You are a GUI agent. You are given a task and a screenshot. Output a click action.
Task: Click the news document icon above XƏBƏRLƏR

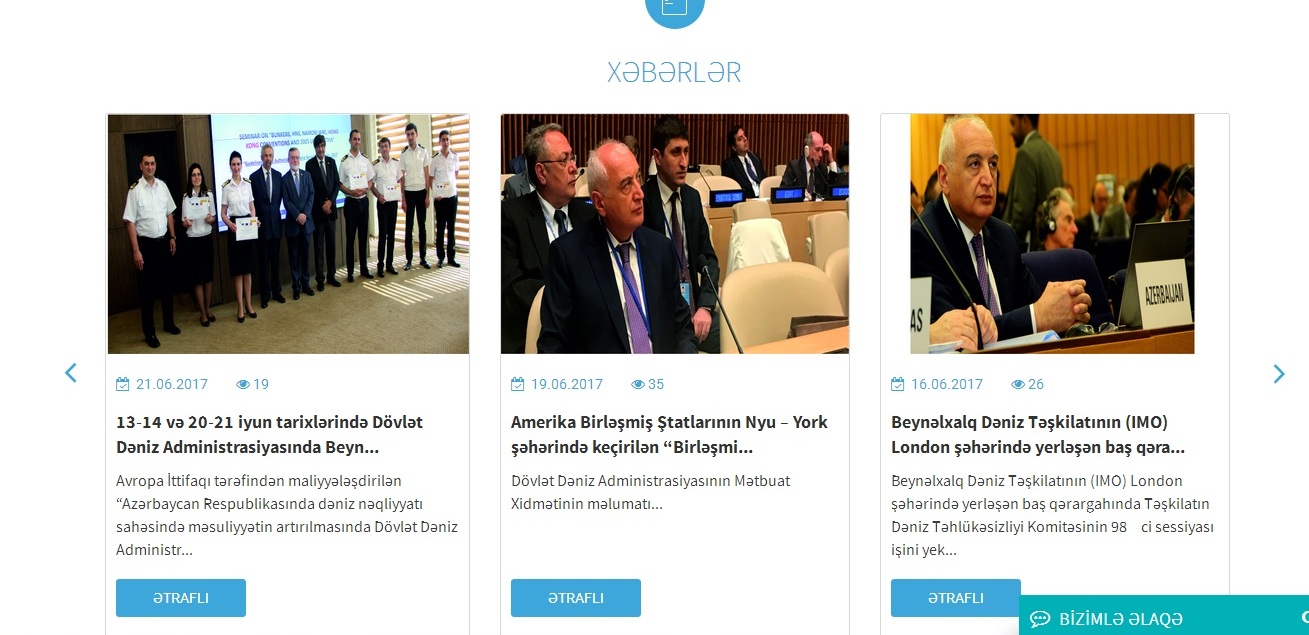[x=675, y=9]
